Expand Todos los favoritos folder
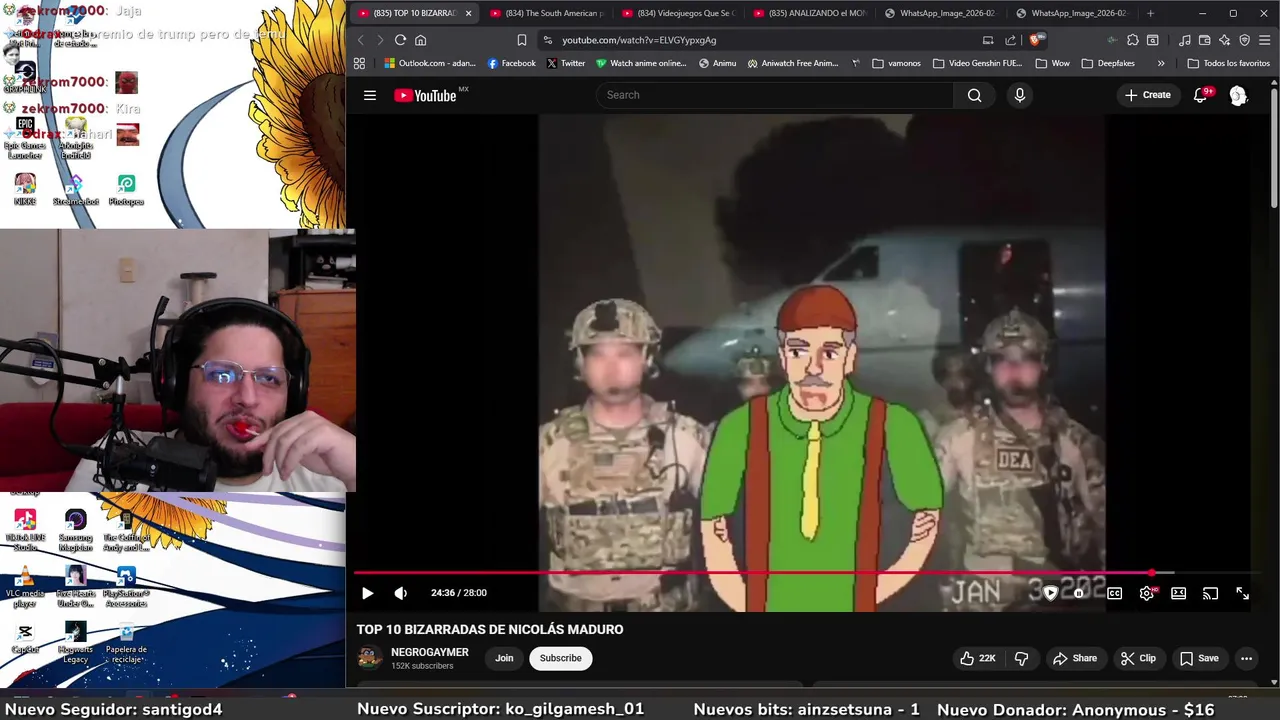 point(1228,63)
